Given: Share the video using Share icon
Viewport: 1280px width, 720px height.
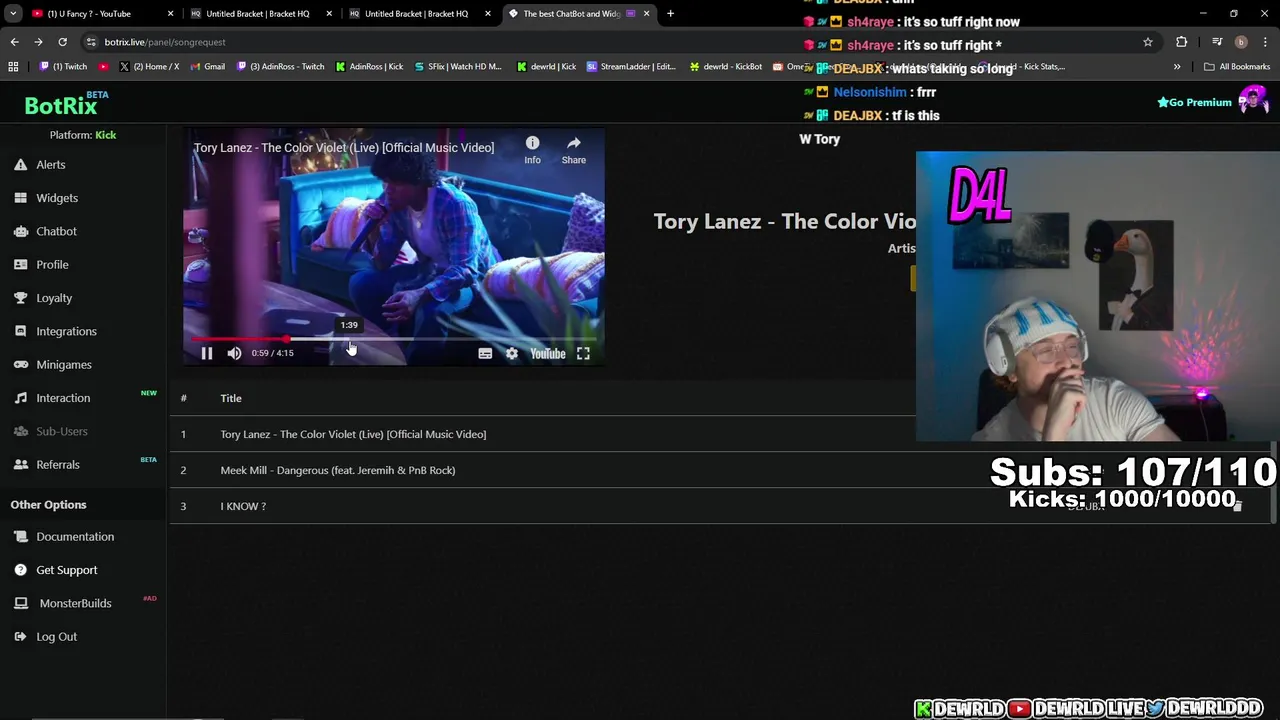Looking at the screenshot, I should click(x=574, y=150).
